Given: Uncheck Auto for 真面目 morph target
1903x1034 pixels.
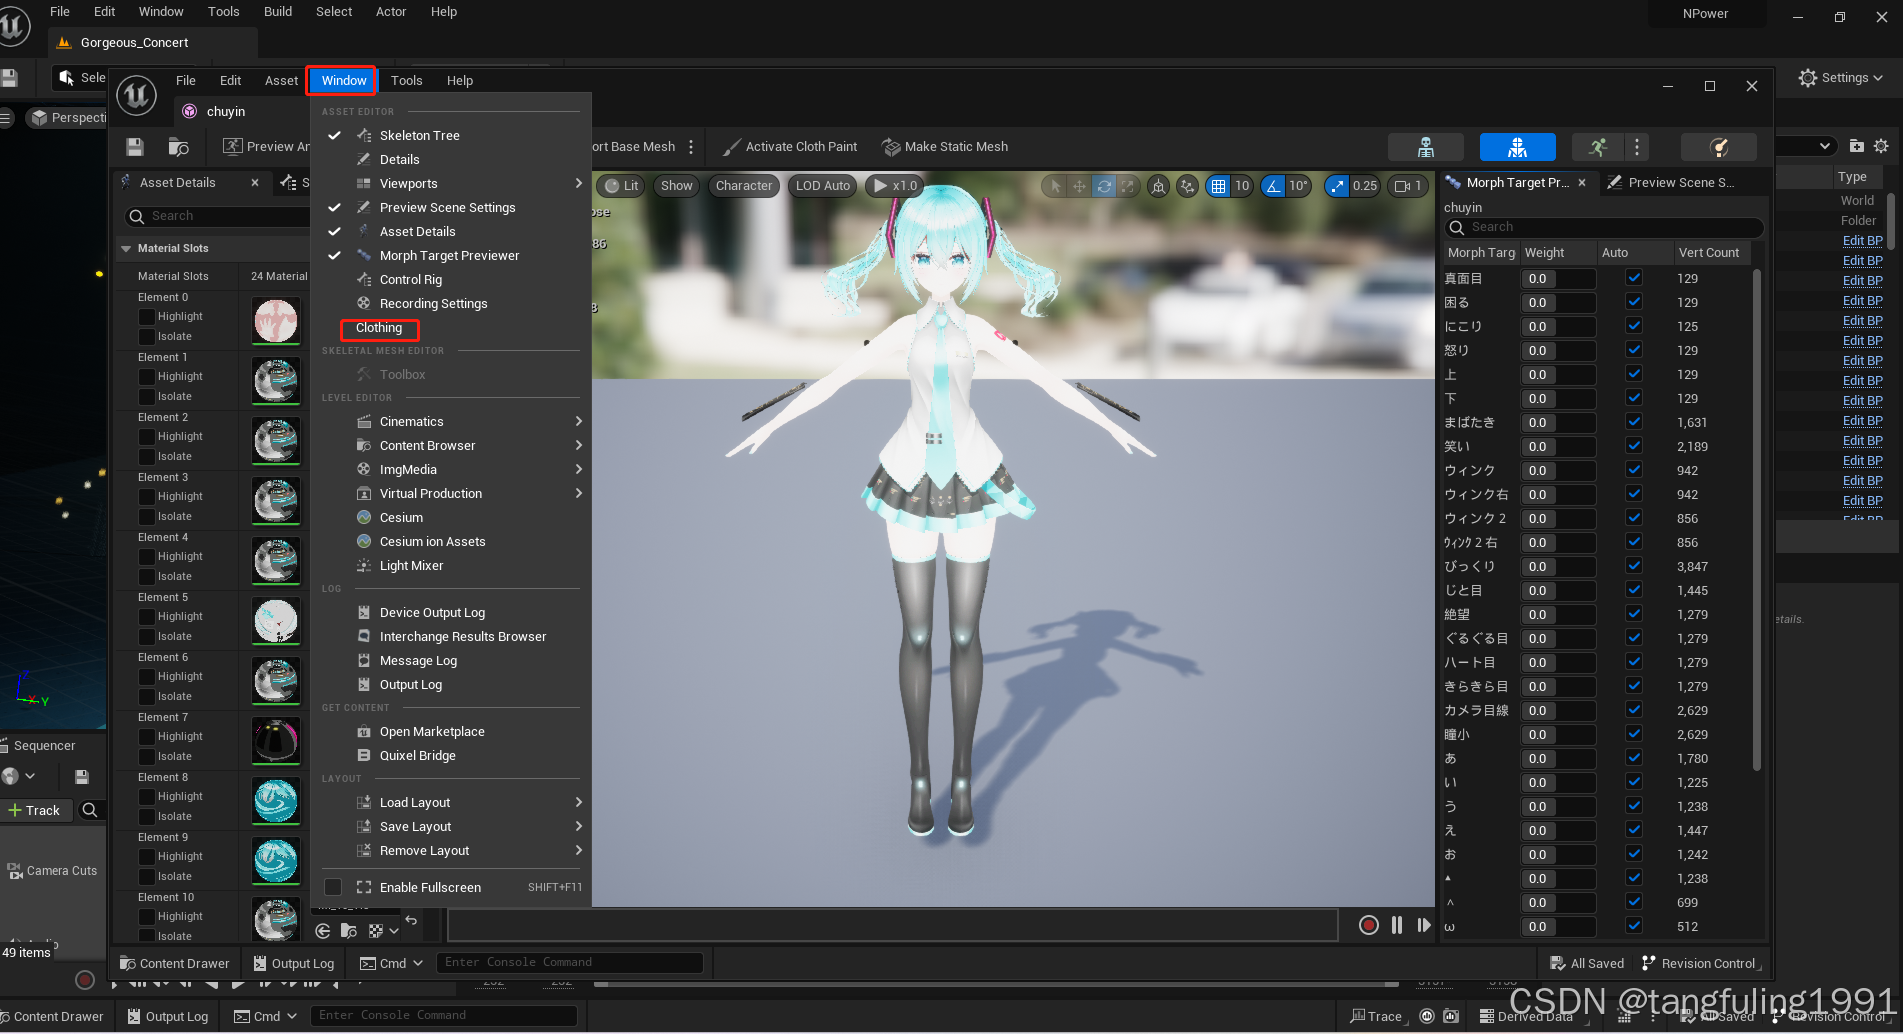Looking at the screenshot, I should click(1634, 278).
